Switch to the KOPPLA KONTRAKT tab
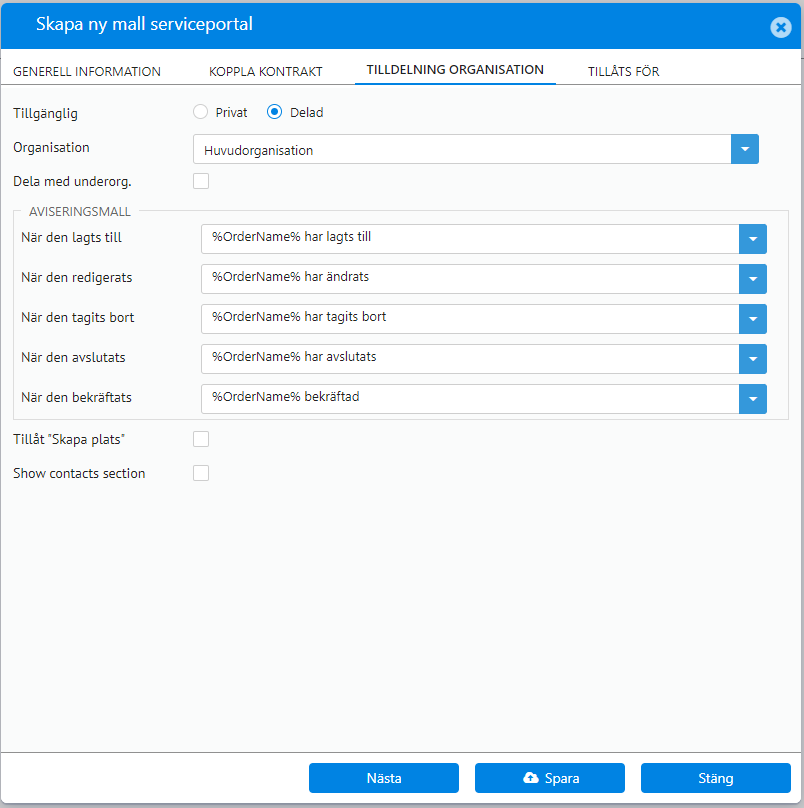Screen dimensions: 804x808 click(265, 71)
